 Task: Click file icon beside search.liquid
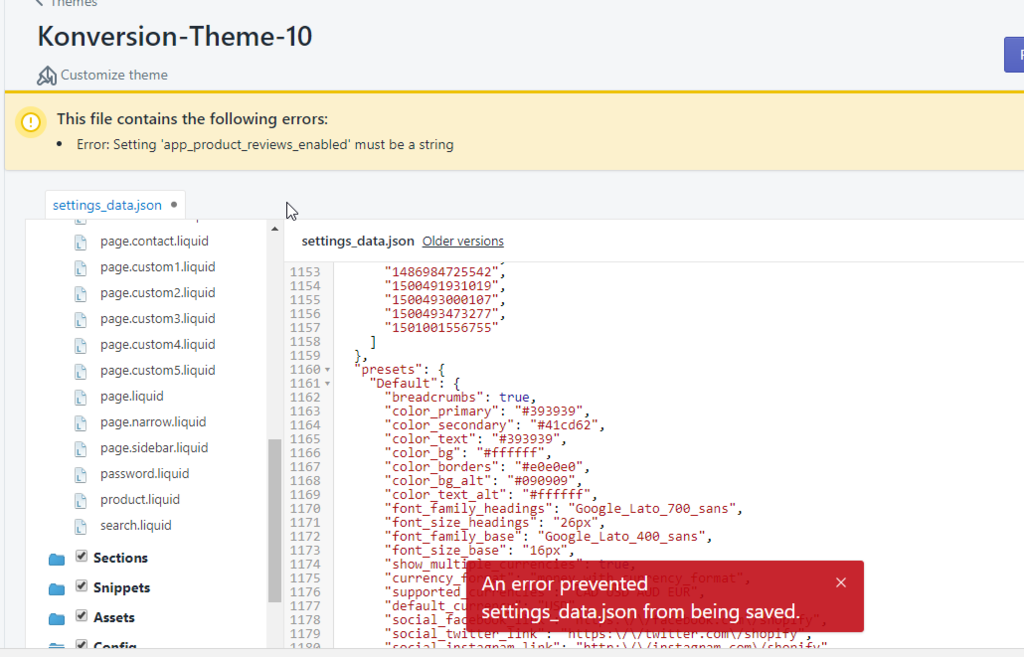(x=80, y=527)
